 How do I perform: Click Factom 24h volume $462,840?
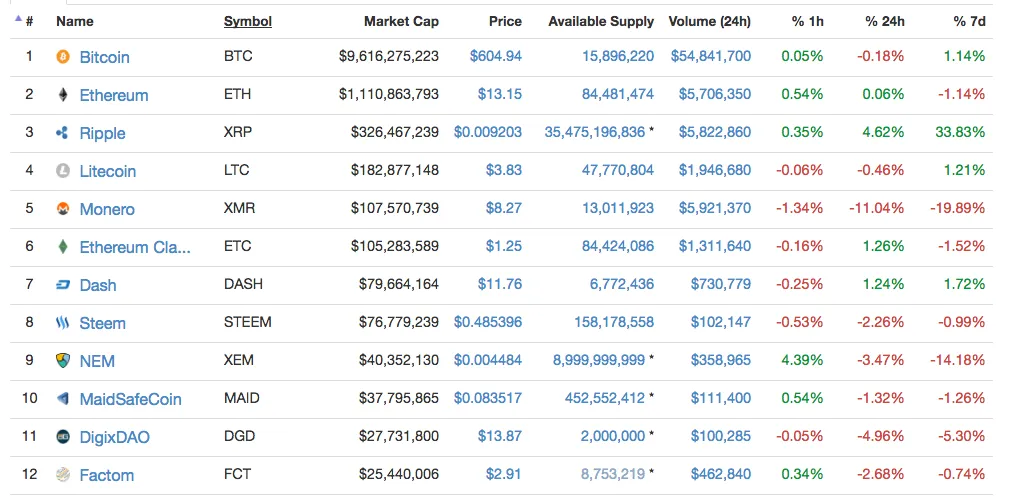click(x=721, y=474)
